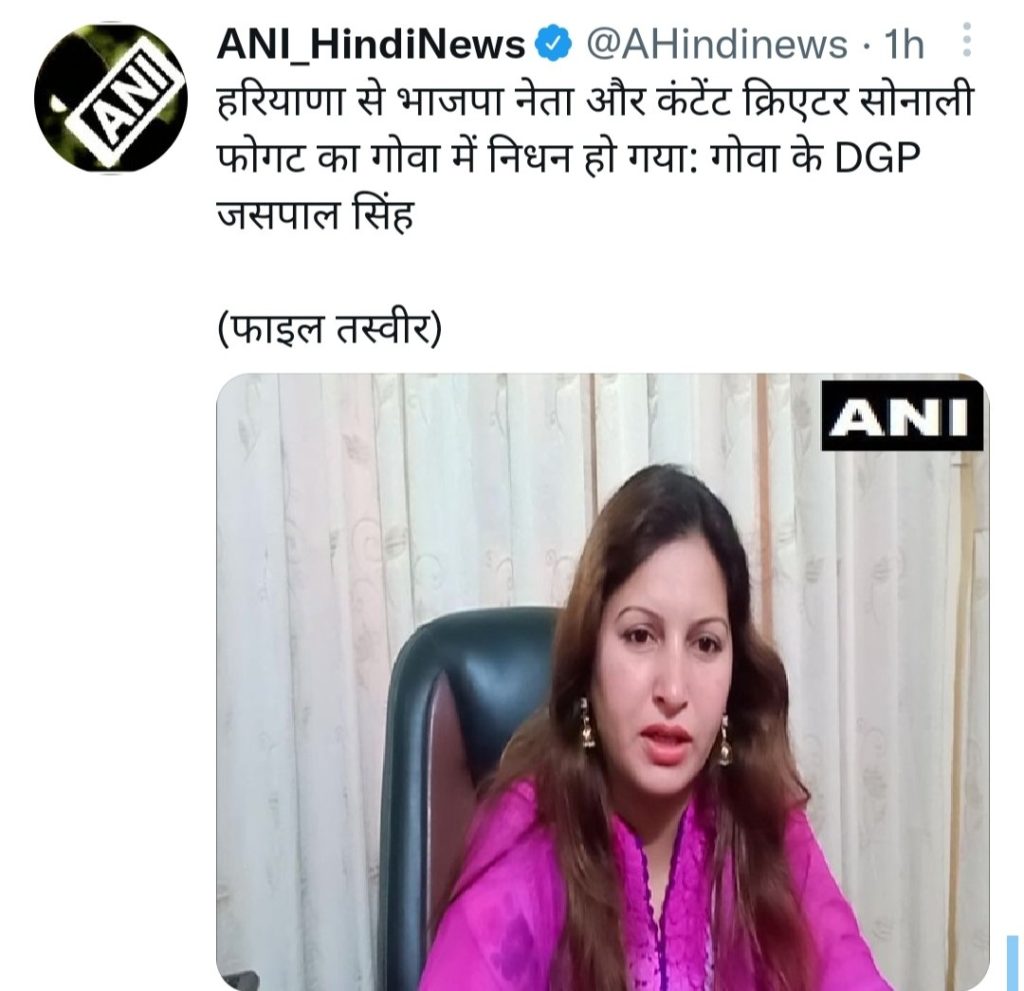
Task: Click the जसपाल सिंह text line
Action: (x=315, y=213)
